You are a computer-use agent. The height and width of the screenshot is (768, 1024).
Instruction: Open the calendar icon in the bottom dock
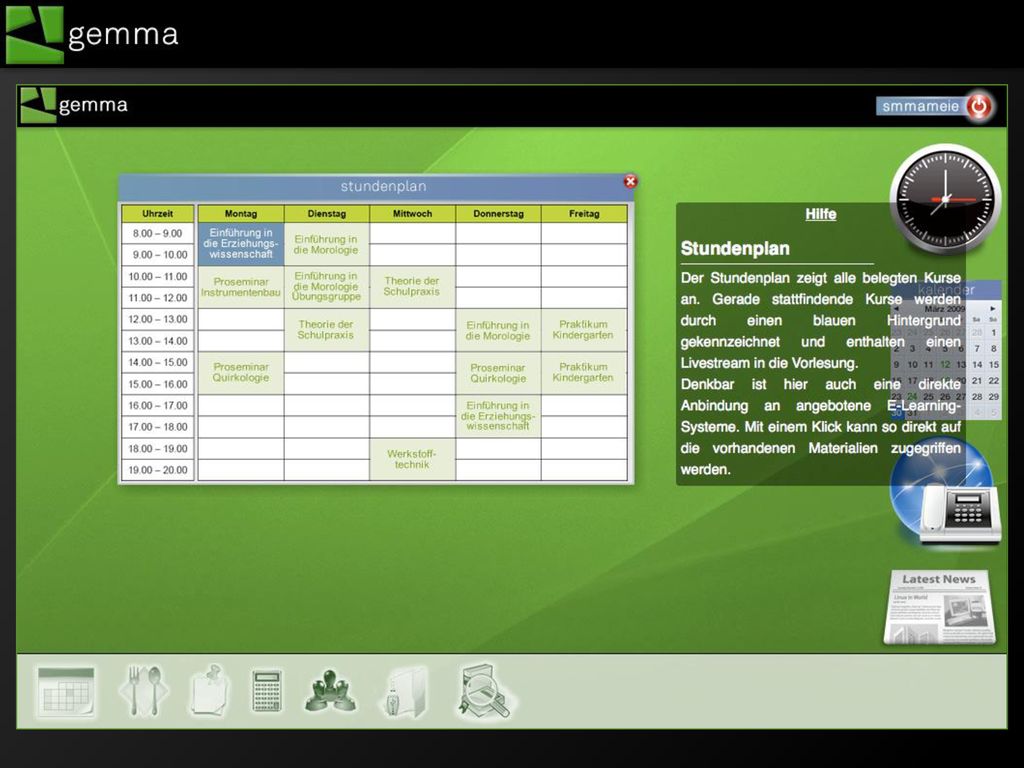65,691
